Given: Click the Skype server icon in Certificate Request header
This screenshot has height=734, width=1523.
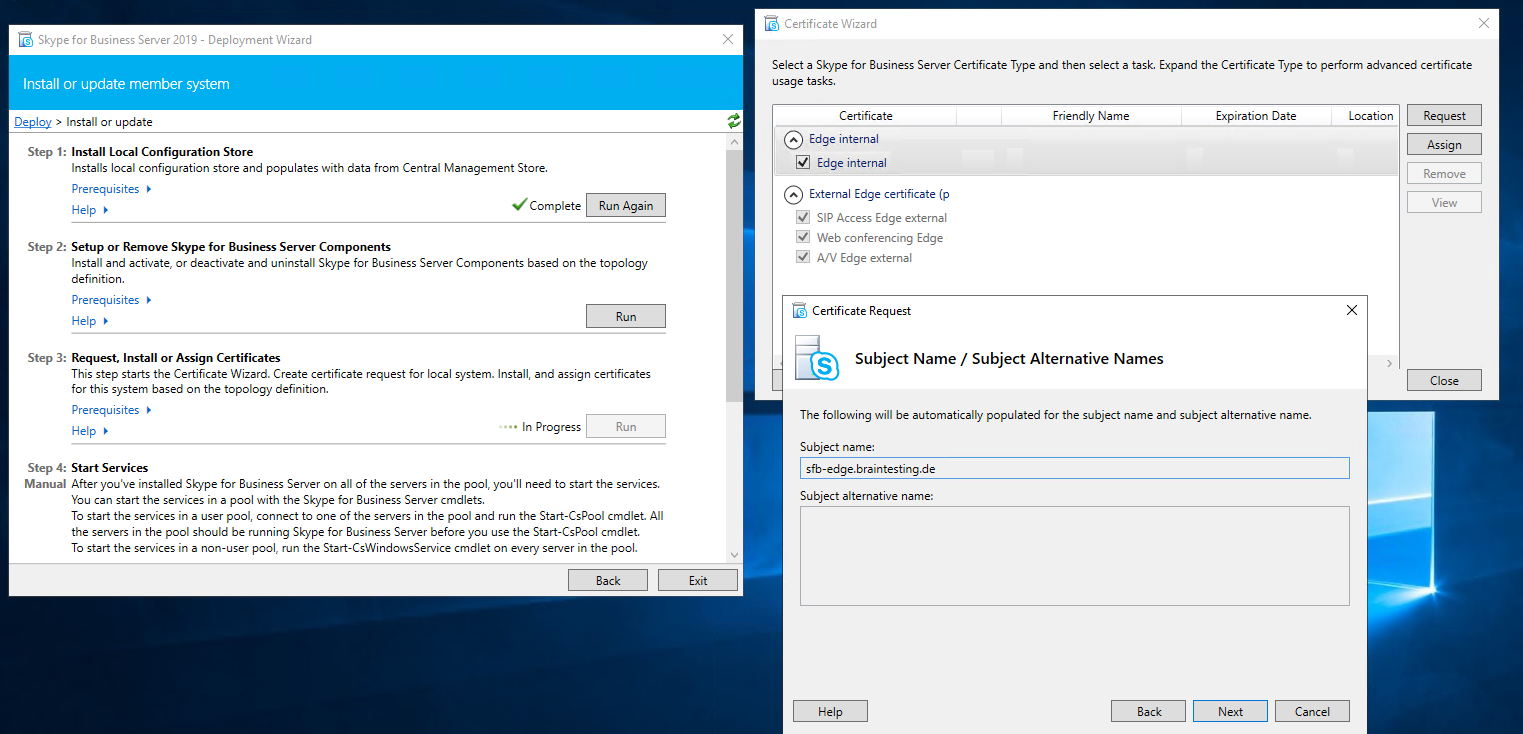Looking at the screenshot, I should click(x=817, y=359).
